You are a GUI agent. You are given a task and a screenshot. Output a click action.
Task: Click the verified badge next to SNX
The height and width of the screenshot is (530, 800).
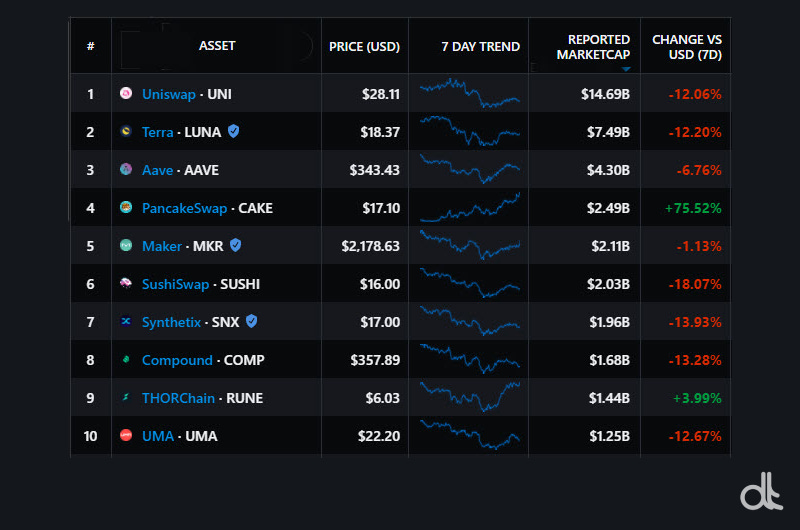(x=252, y=321)
